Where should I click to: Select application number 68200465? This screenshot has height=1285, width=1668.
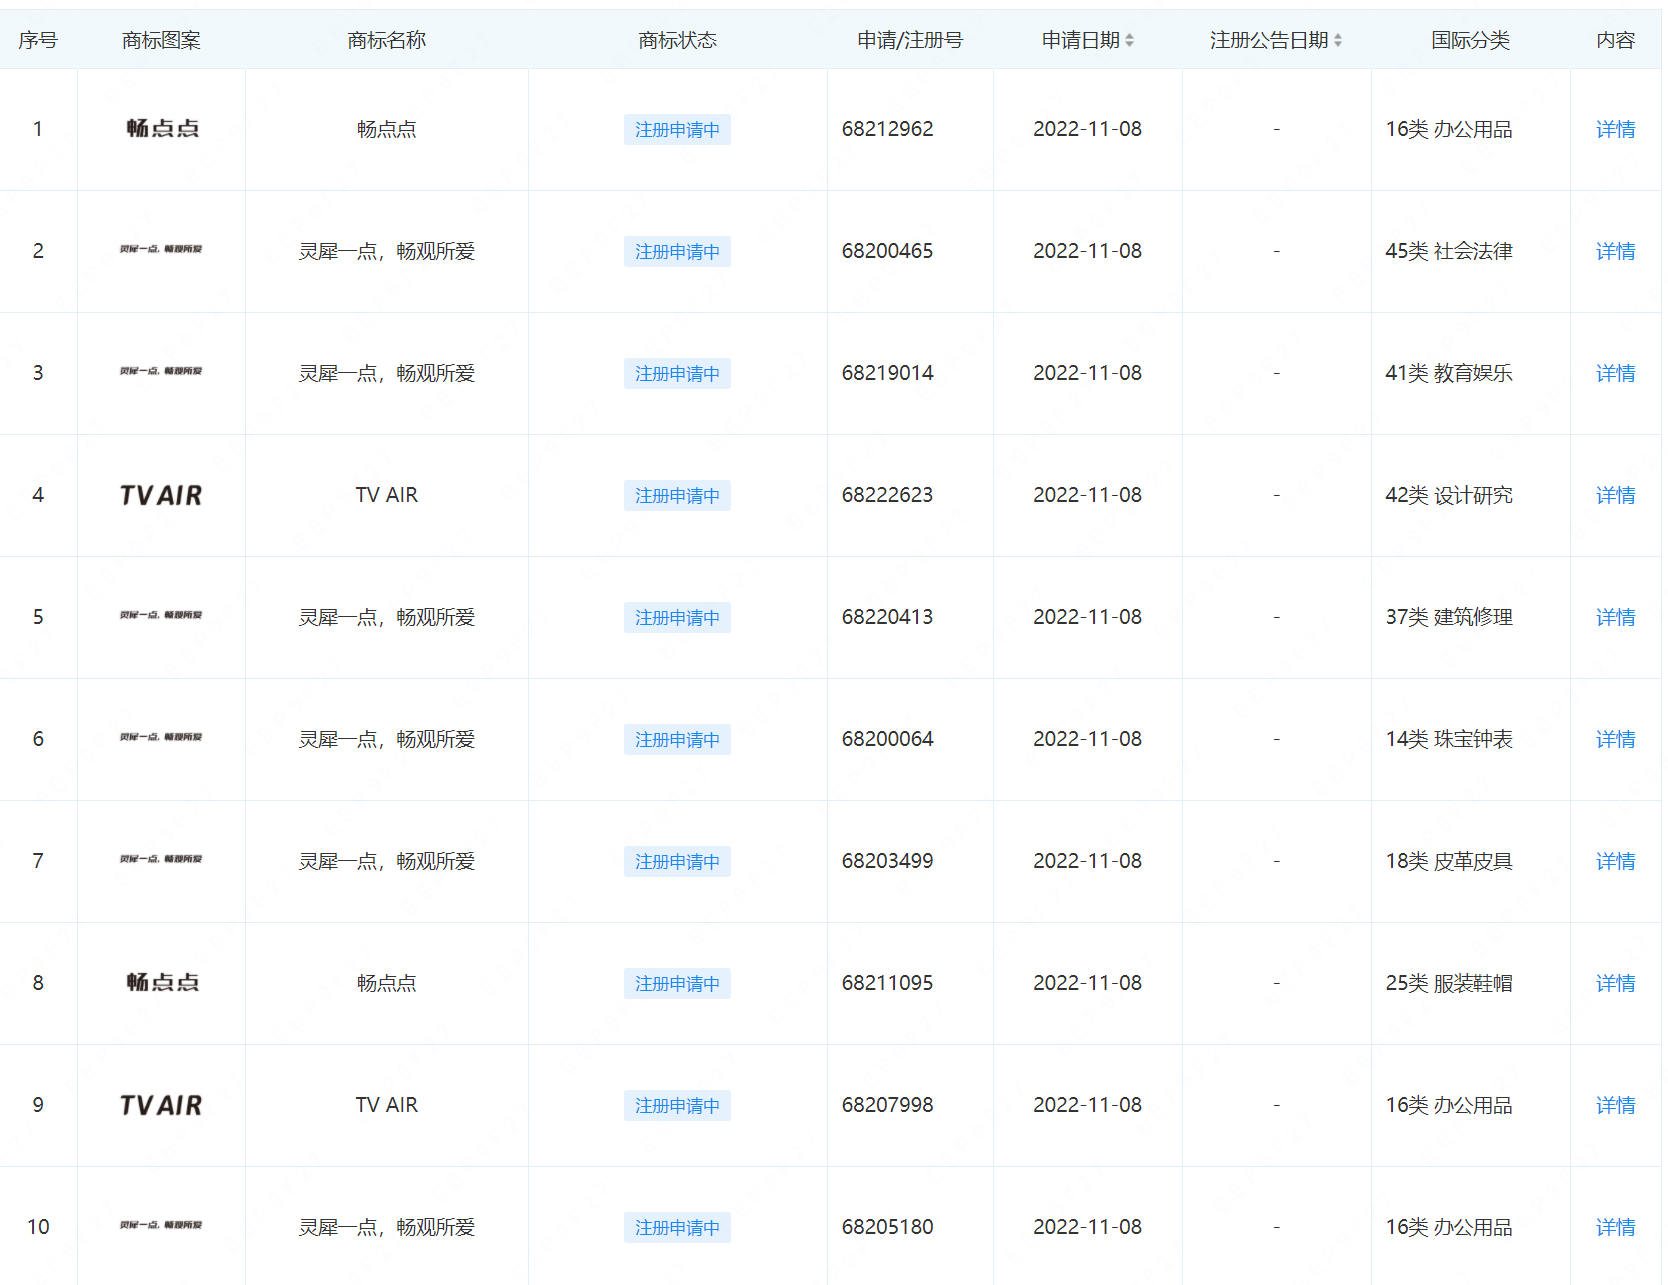click(x=887, y=251)
